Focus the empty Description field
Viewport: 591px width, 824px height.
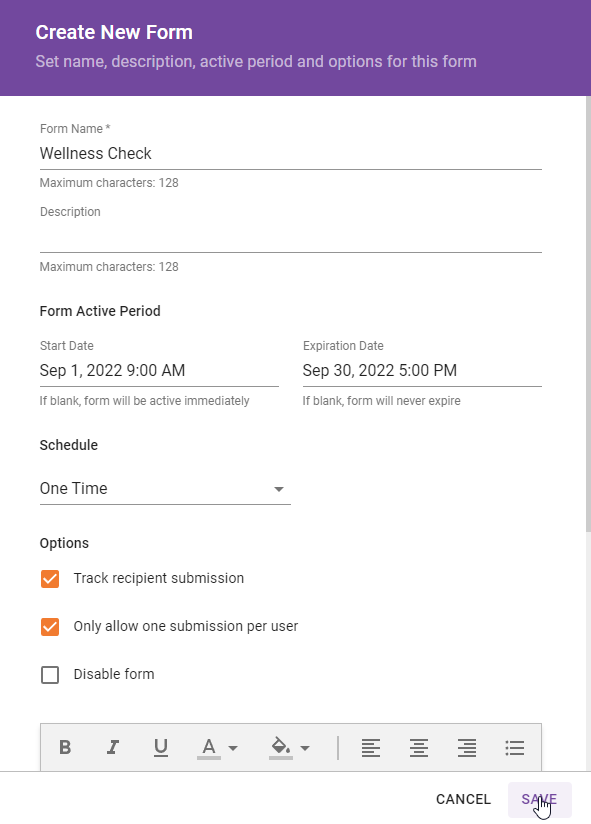coord(291,237)
